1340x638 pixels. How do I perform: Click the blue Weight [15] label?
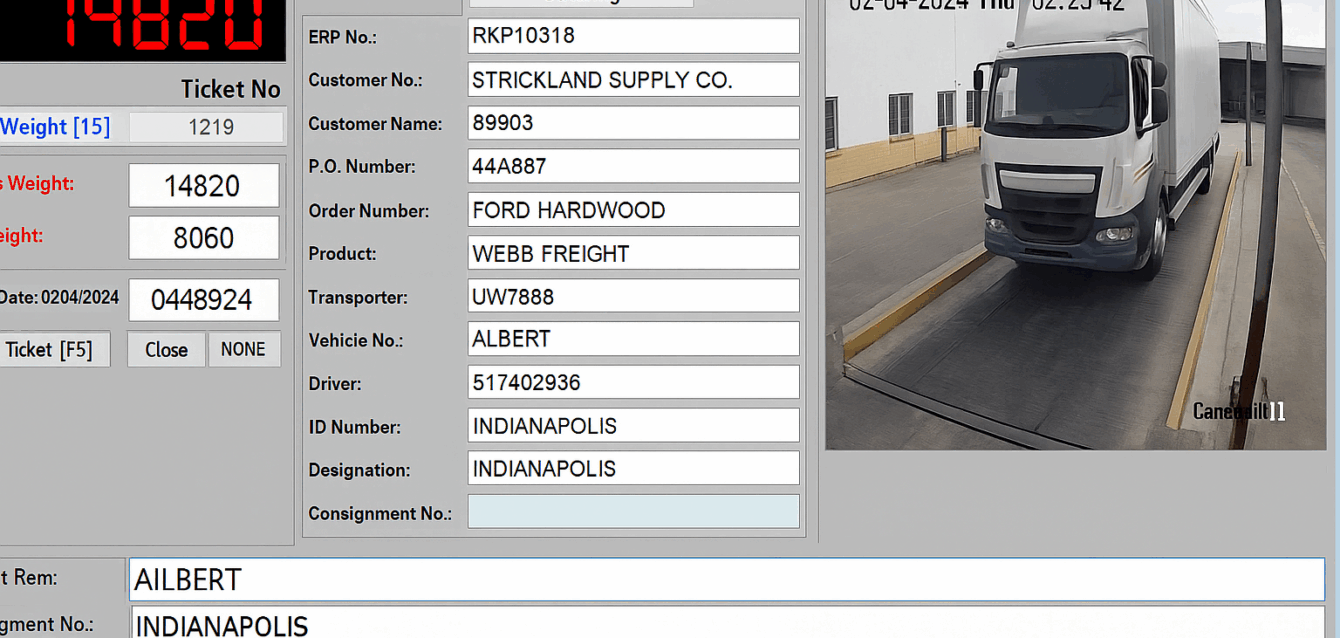[56, 127]
